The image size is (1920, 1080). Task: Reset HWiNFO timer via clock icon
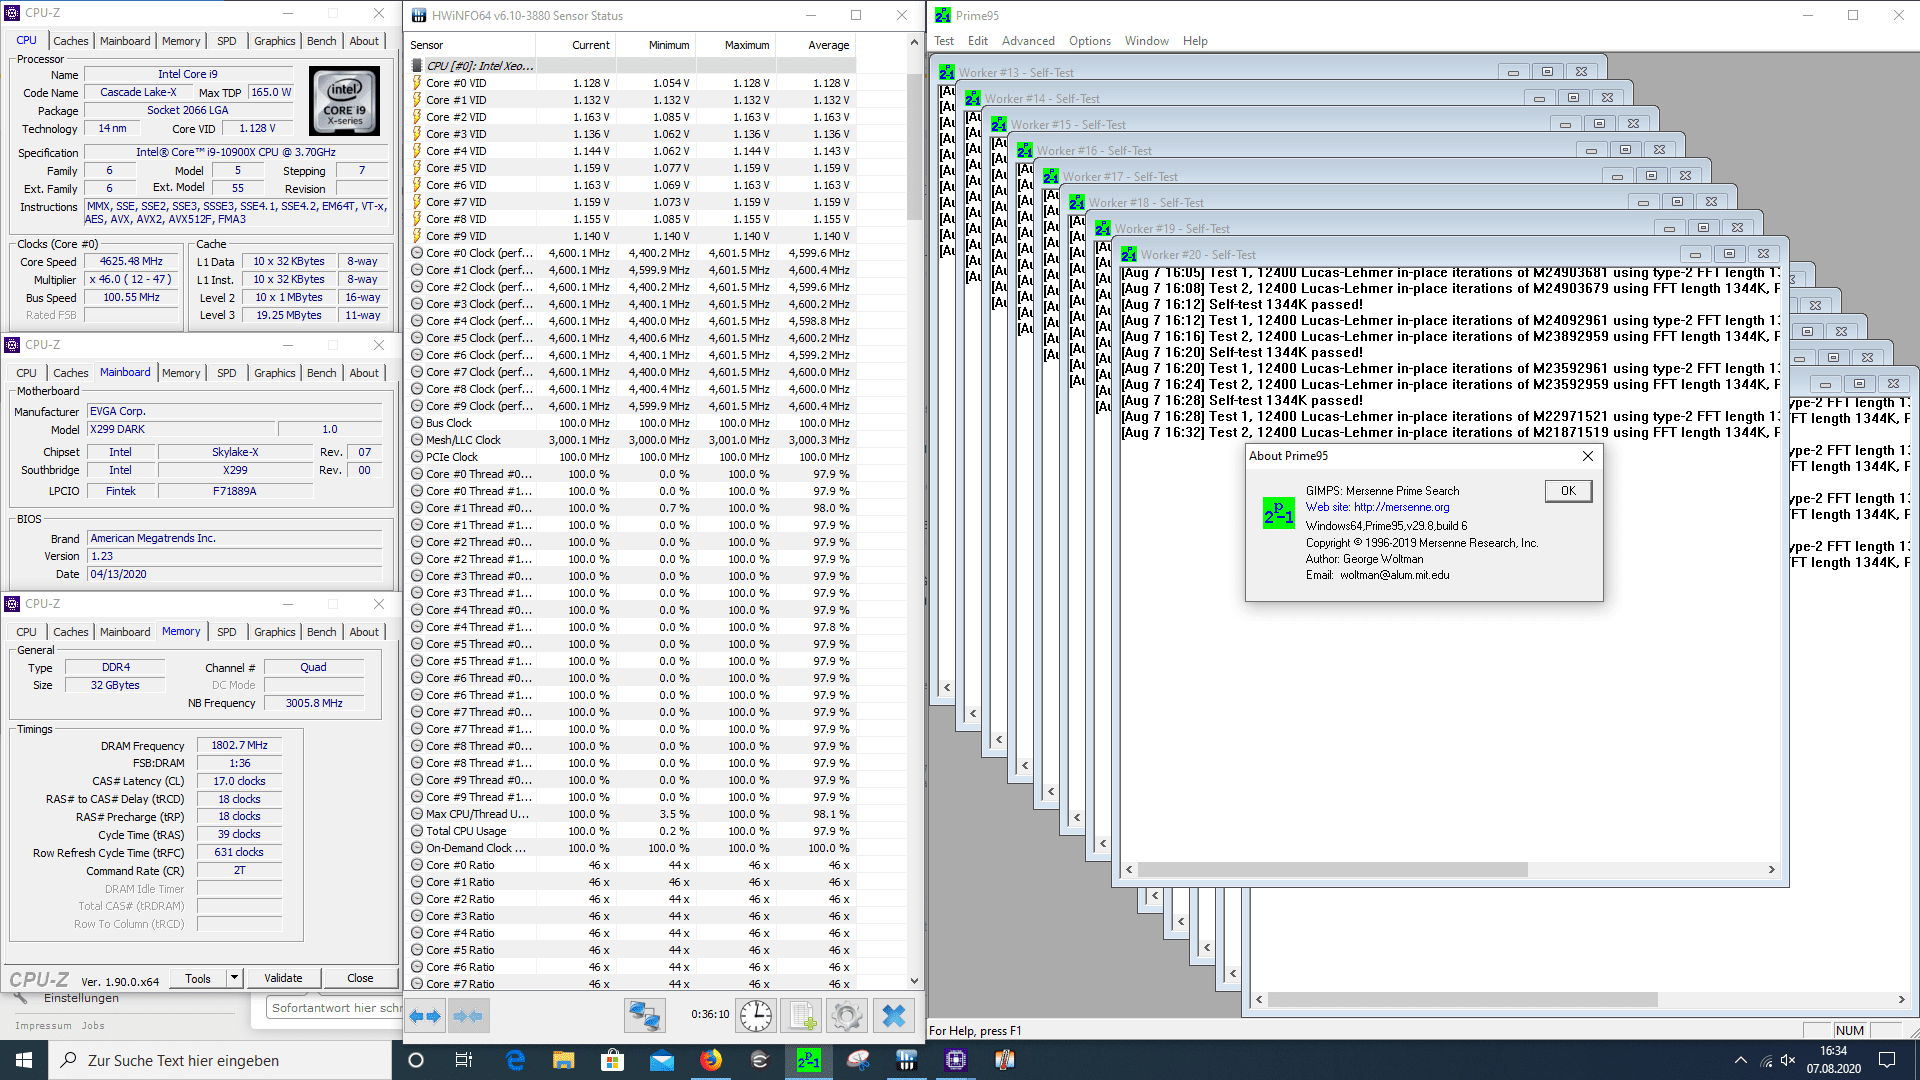click(756, 1016)
